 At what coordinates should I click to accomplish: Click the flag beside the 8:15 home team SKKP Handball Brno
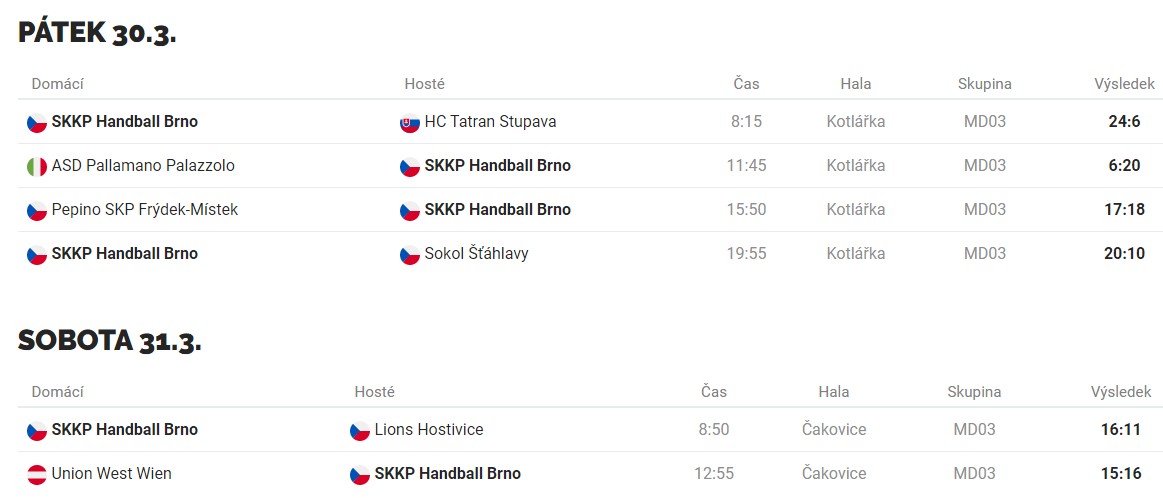point(36,122)
